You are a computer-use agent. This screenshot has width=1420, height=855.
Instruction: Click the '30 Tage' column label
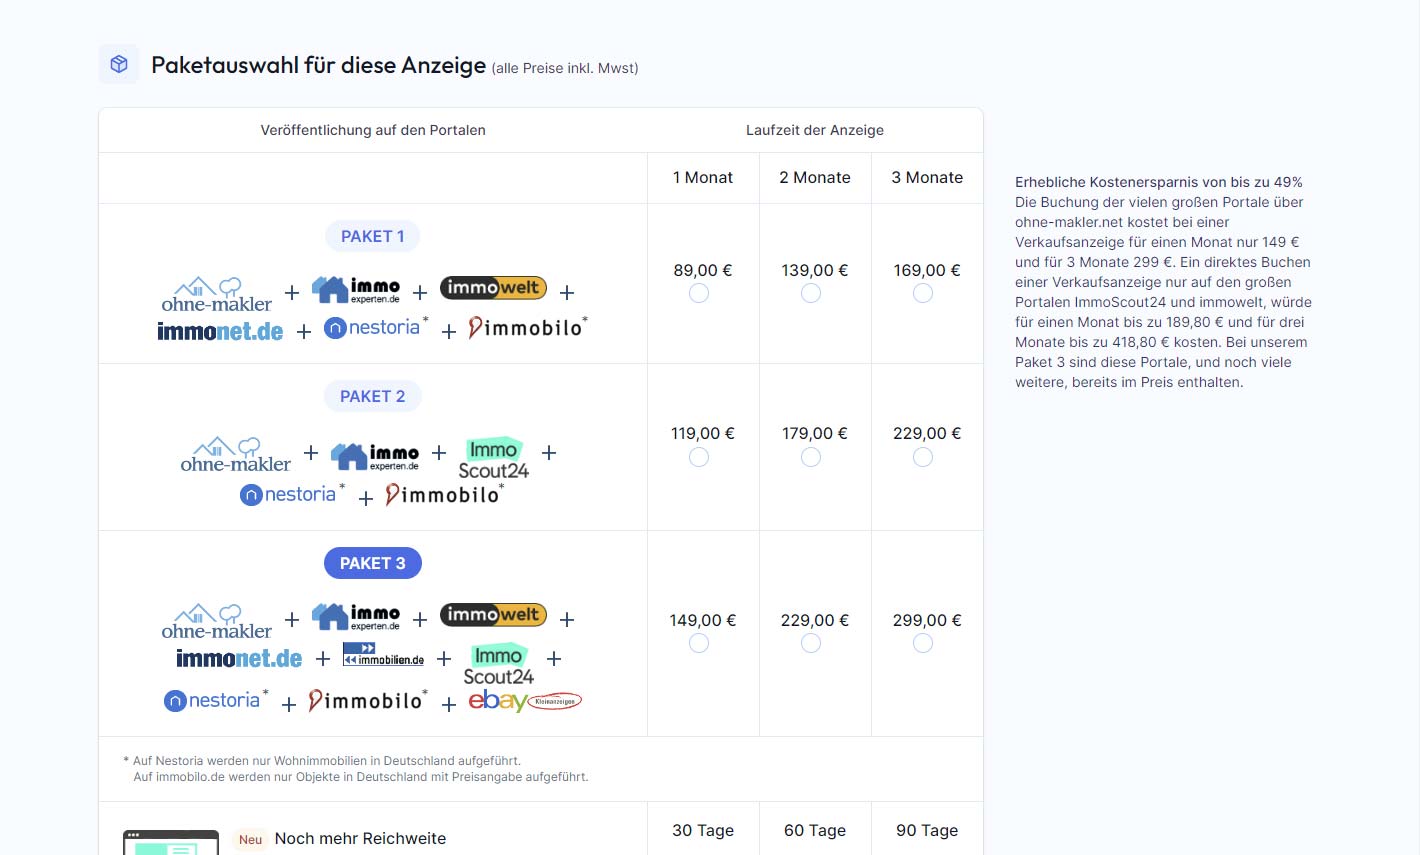point(703,830)
